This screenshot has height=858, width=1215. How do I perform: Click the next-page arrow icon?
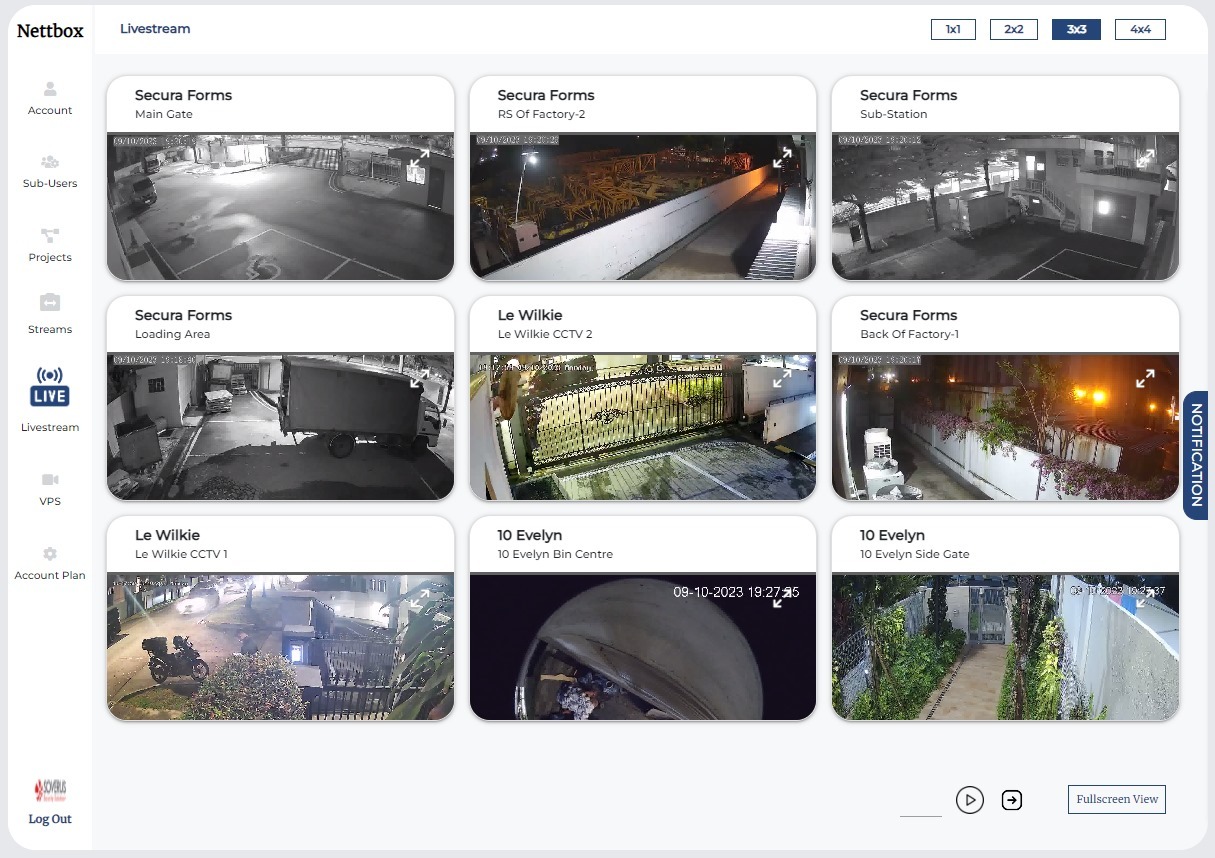pyautogui.click(x=1012, y=800)
